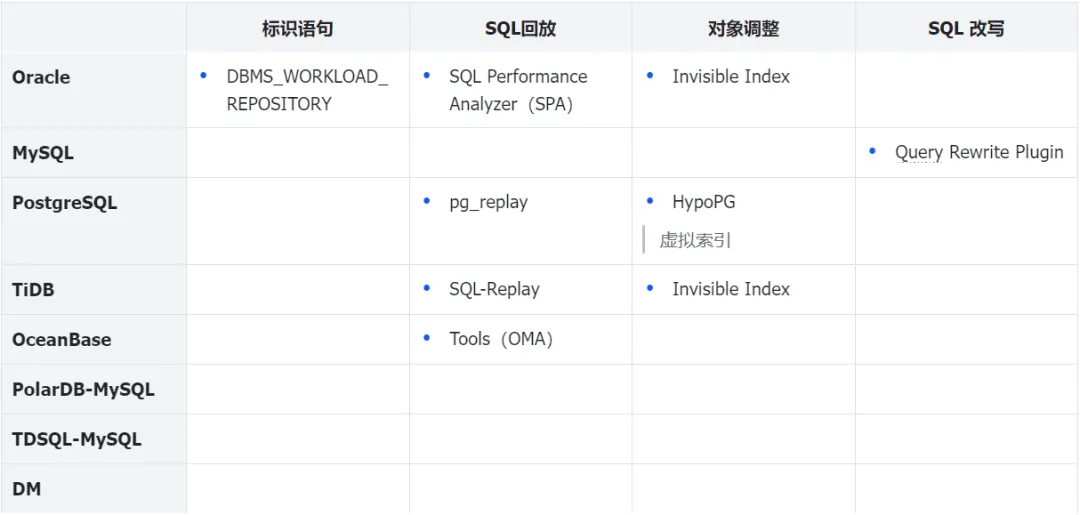The height and width of the screenshot is (515, 1080).
Task: Click the Oracle row label
Action: pos(41,77)
